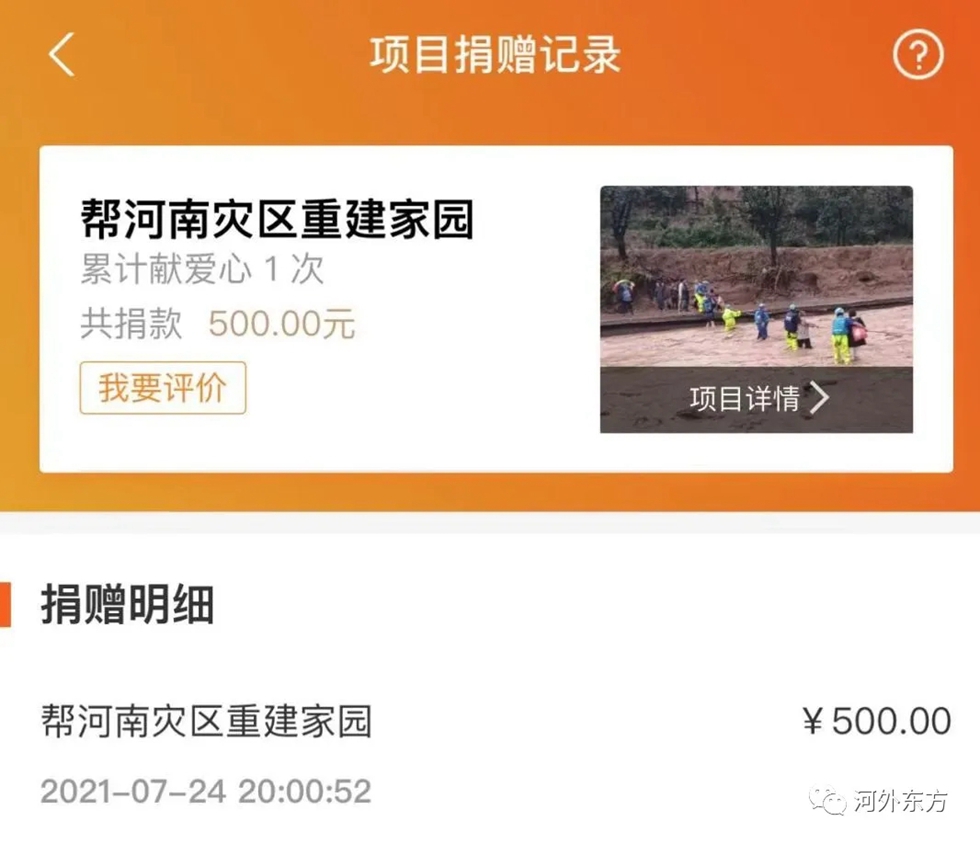
Task: Click the ¥500.00 amount in detail row
Action: (x=877, y=721)
